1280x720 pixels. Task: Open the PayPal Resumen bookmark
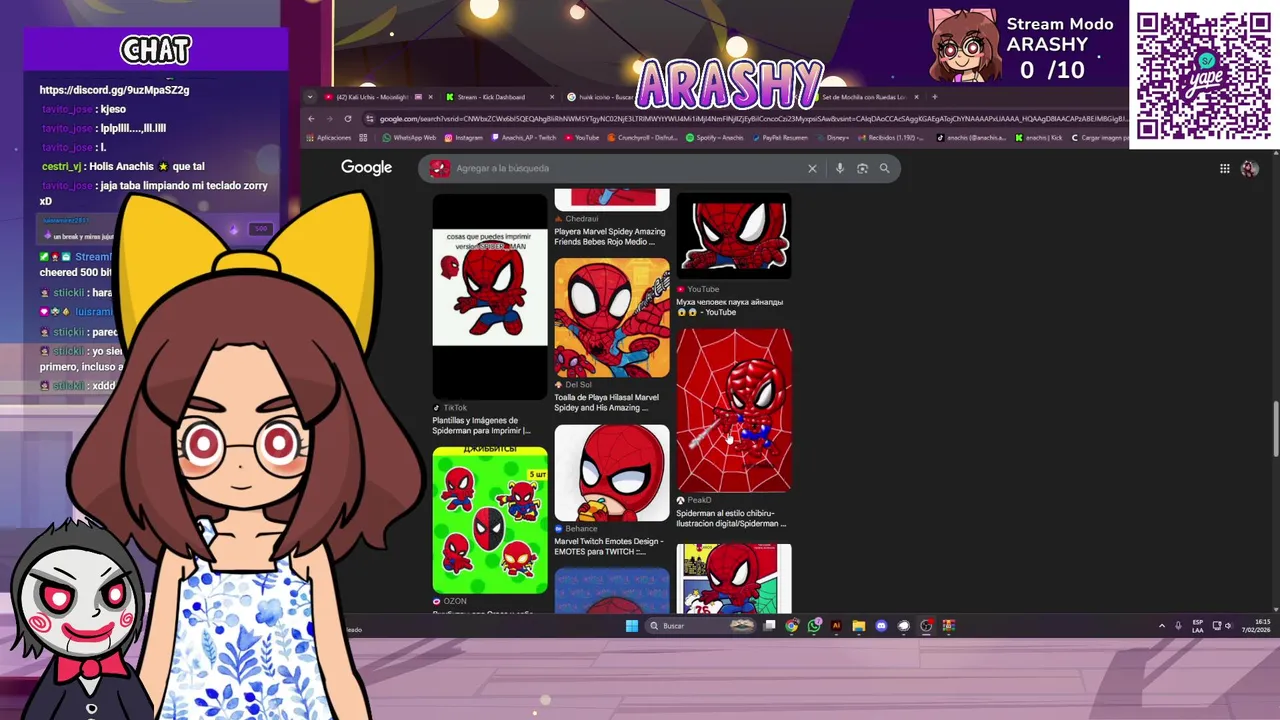click(780, 138)
